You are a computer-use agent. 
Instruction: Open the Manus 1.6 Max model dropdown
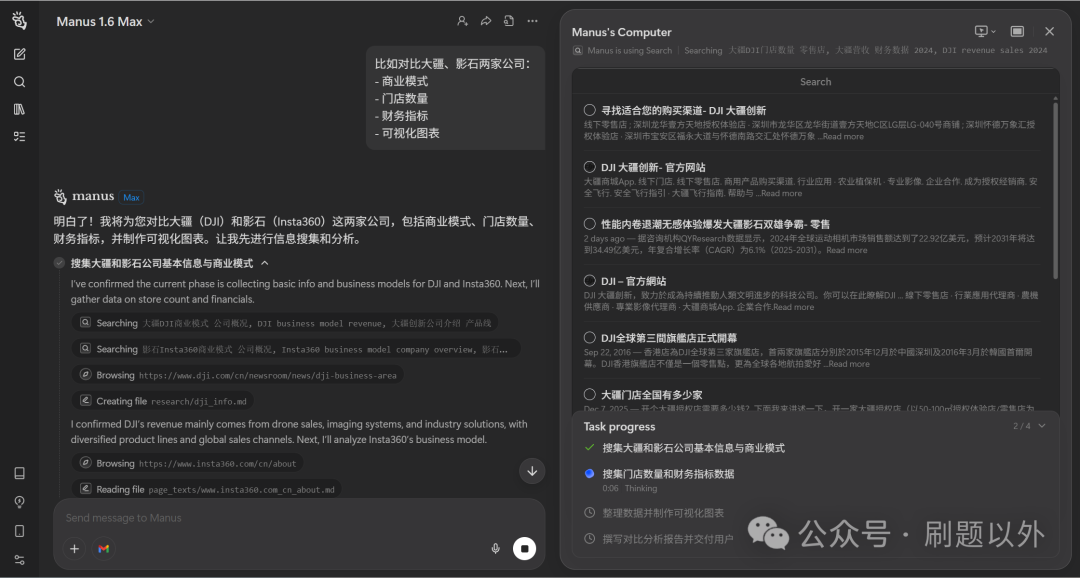[104, 20]
